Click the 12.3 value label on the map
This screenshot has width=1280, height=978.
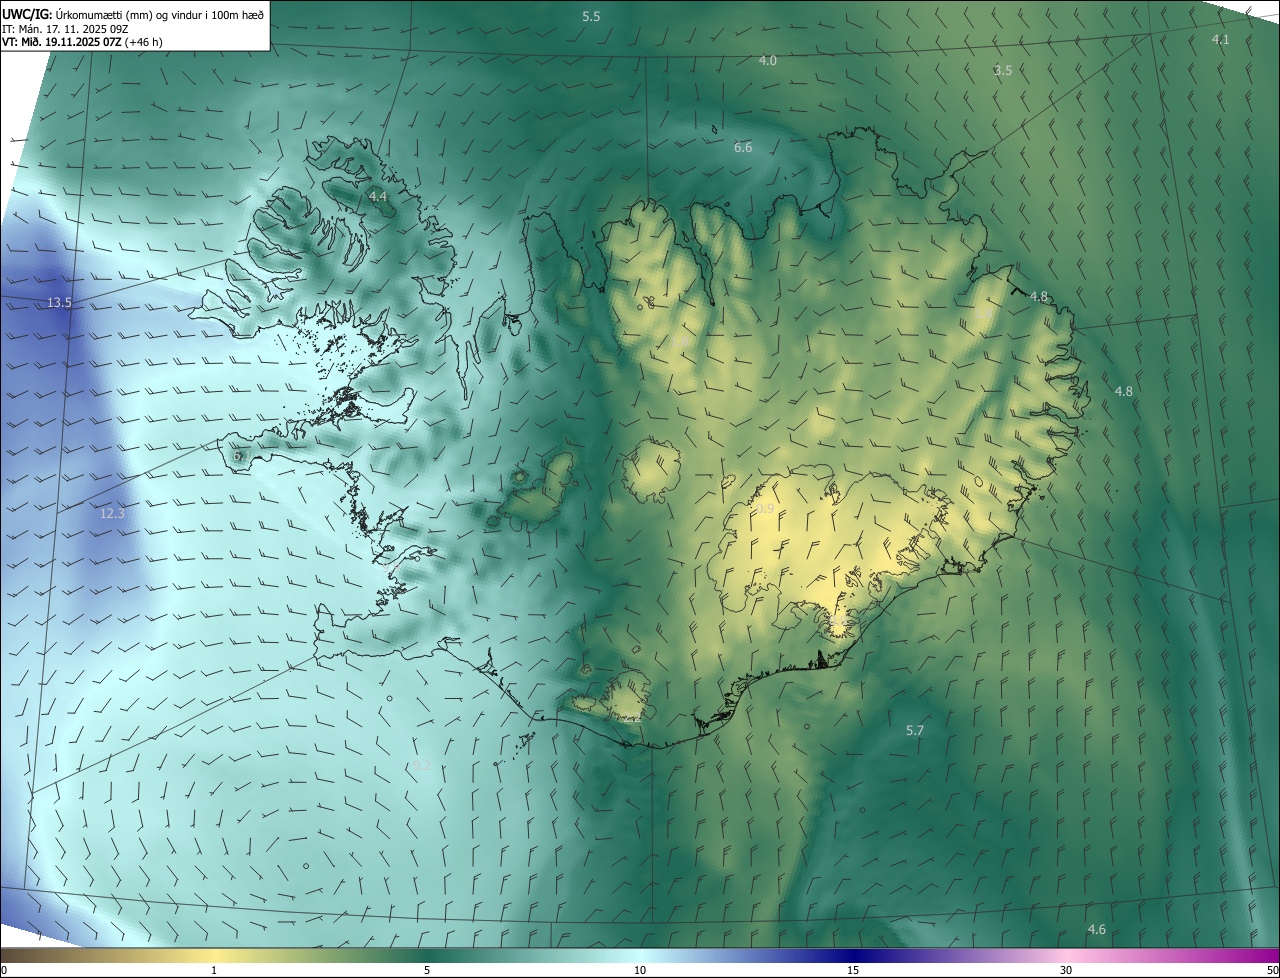(112, 513)
